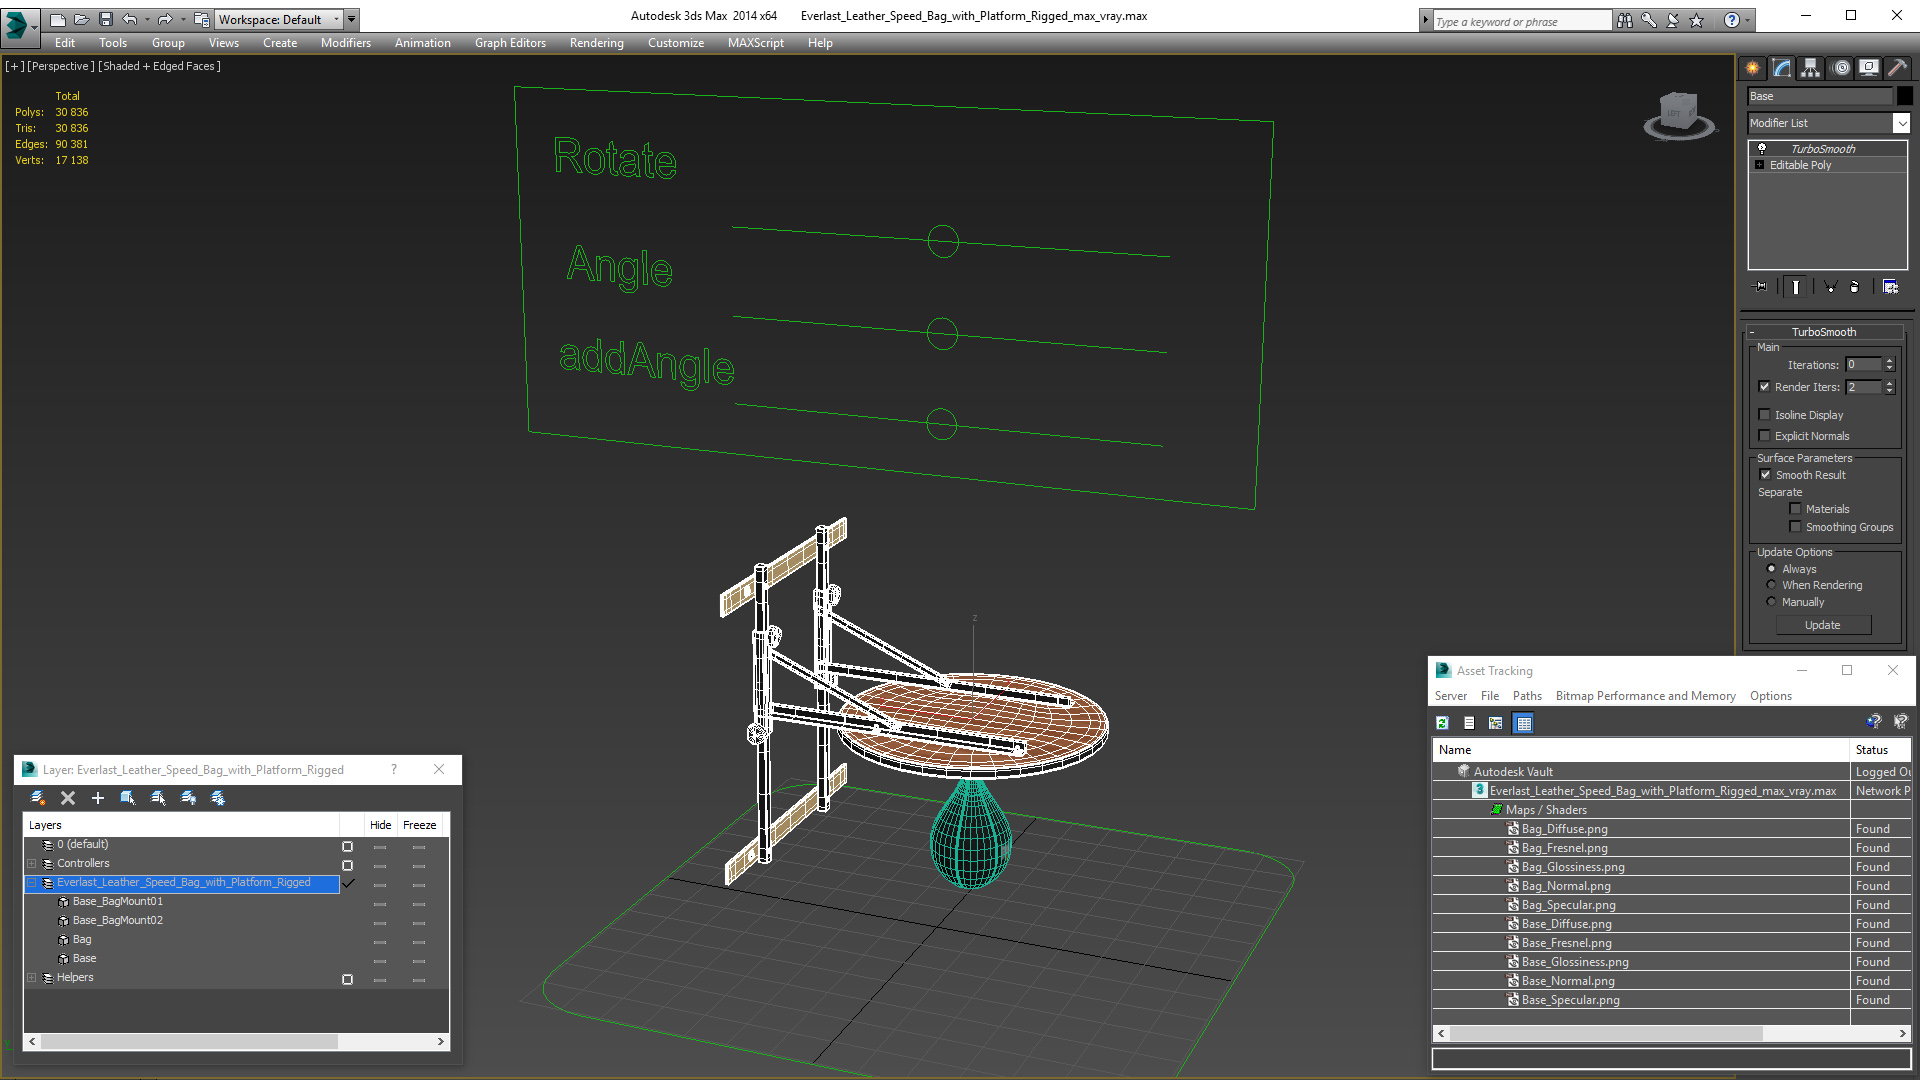Viewport: 1920px width, 1080px height.
Task: Enable Separate by Smoothing Groups checkbox
Action: click(x=1795, y=527)
